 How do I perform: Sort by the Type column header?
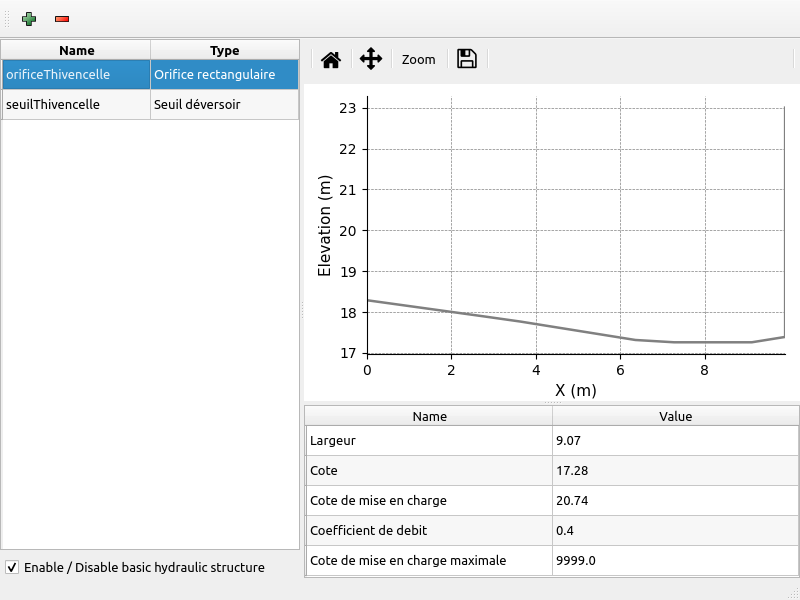(x=224, y=50)
